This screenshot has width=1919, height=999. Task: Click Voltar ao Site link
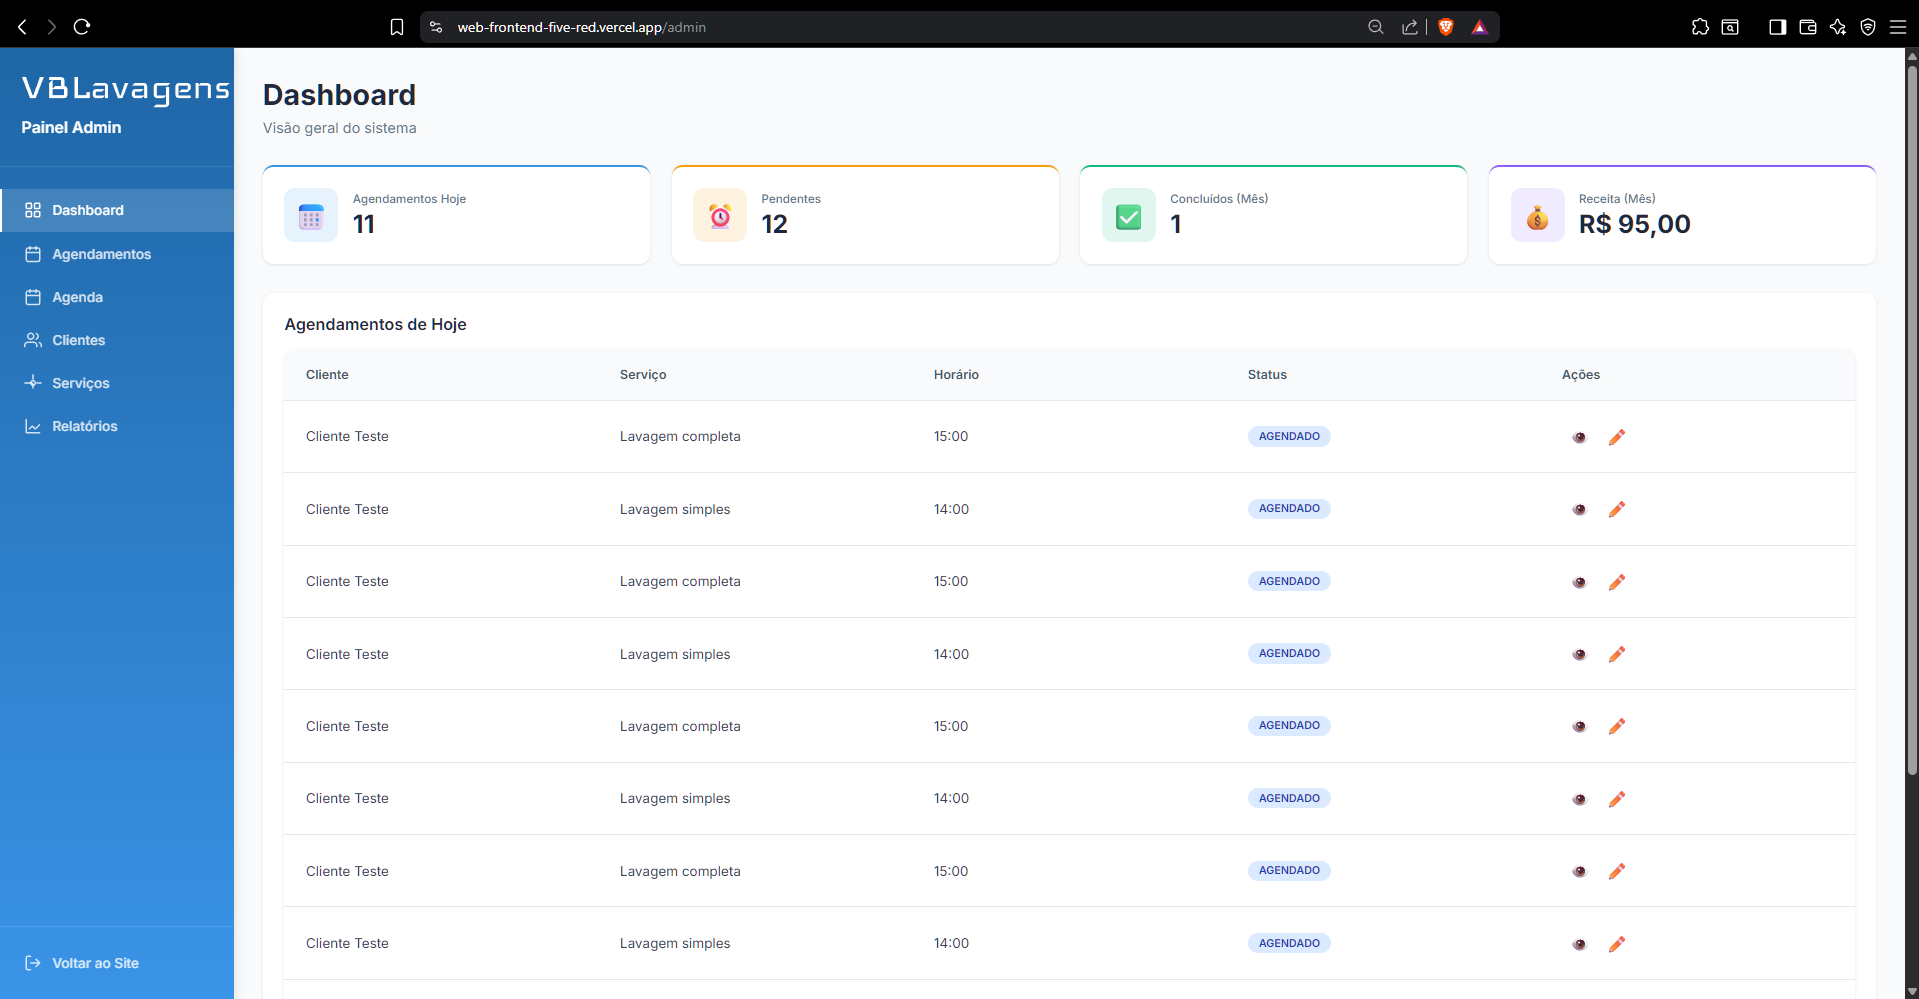coord(95,963)
